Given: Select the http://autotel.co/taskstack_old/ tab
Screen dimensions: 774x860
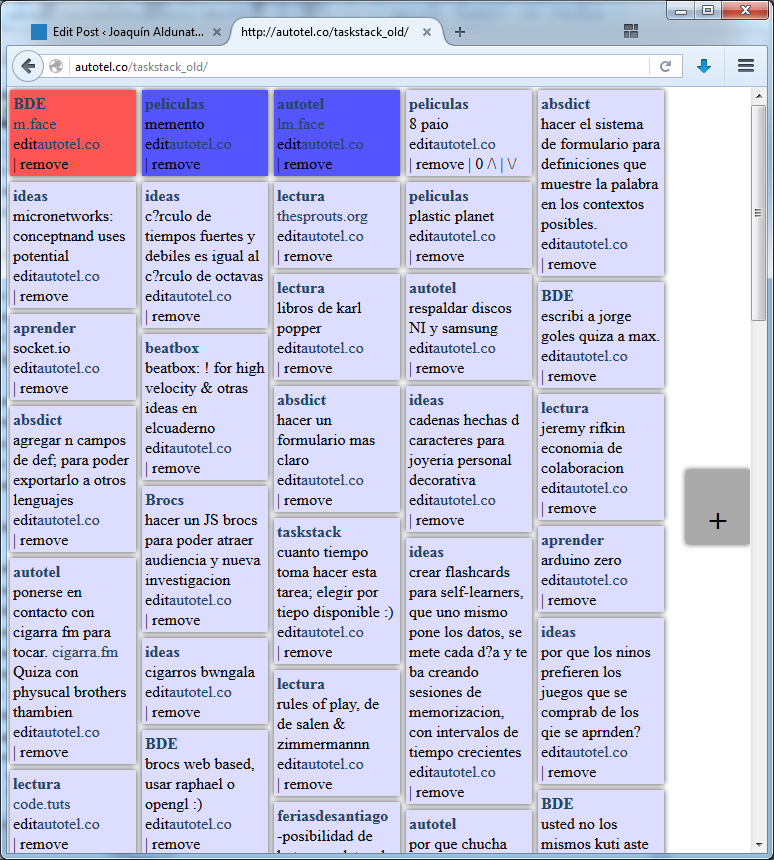Looking at the screenshot, I should [325, 32].
